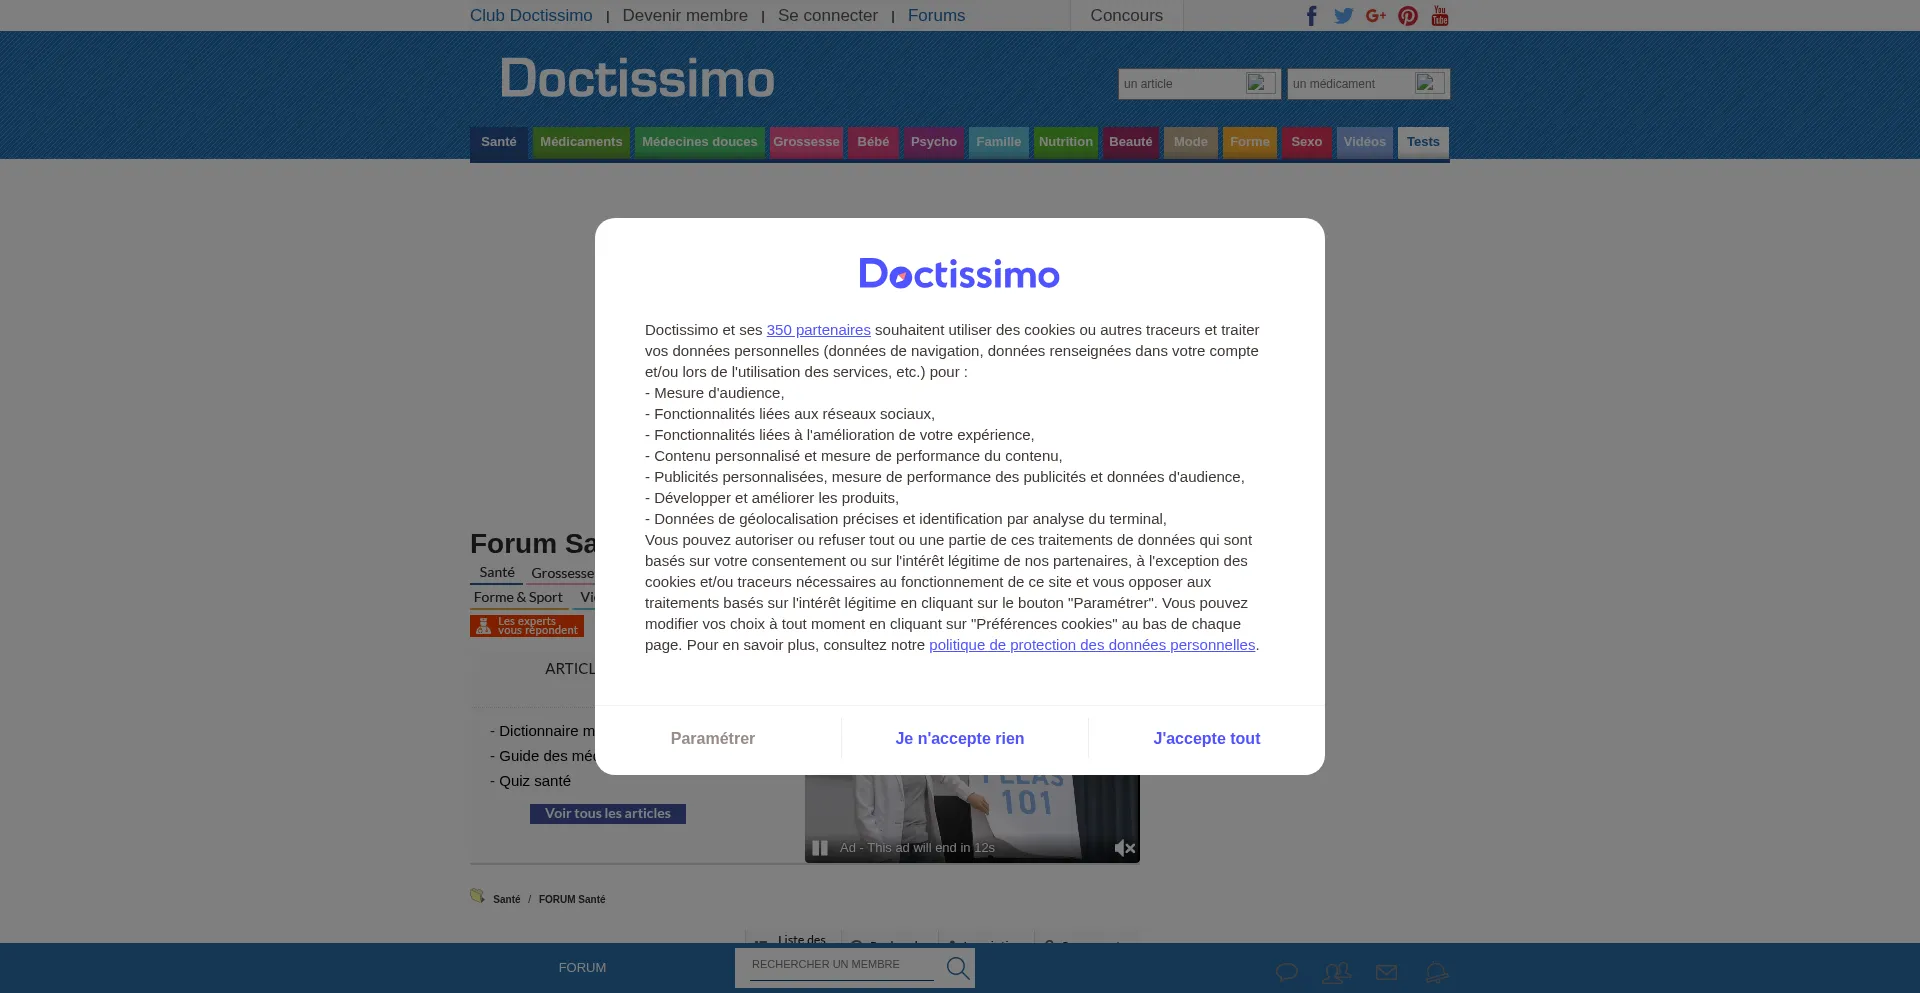Click Doctissimo logo in cookie dialog

click(959, 273)
